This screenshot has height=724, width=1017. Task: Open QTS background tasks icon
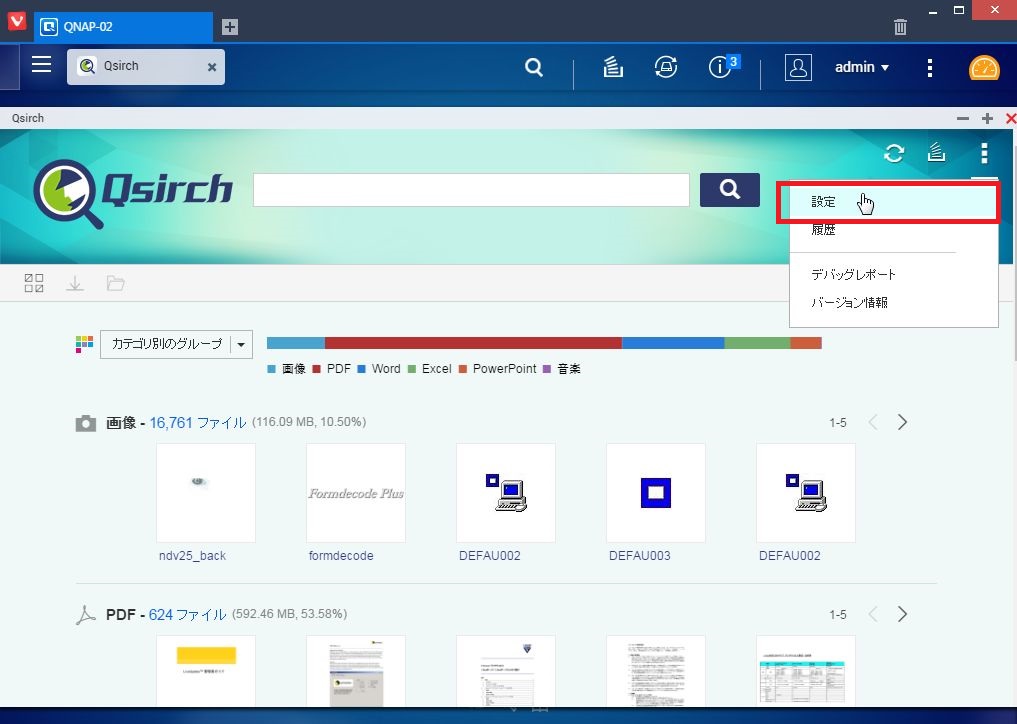[613, 67]
